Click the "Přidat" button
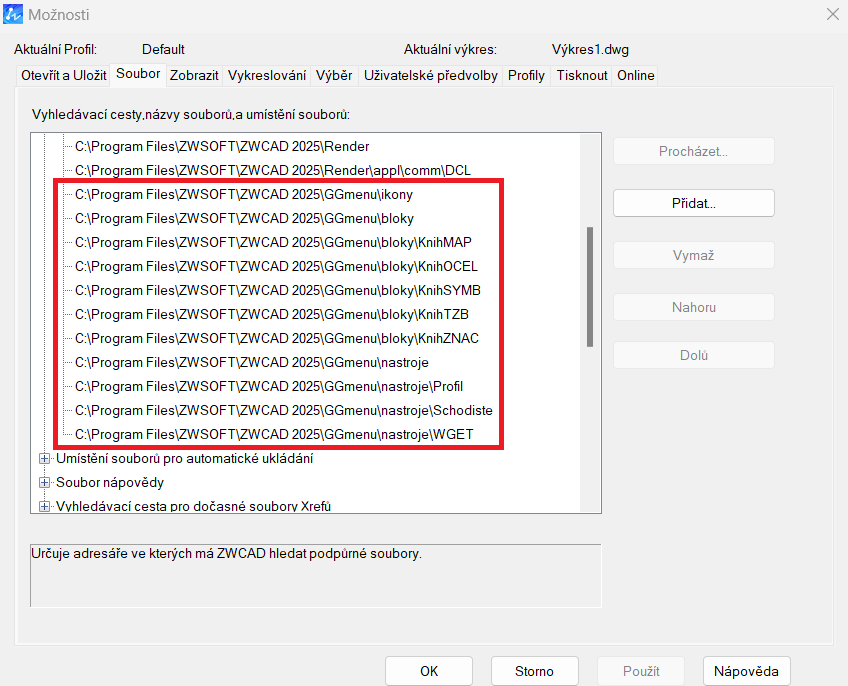The height and width of the screenshot is (686, 848). pos(693,202)
